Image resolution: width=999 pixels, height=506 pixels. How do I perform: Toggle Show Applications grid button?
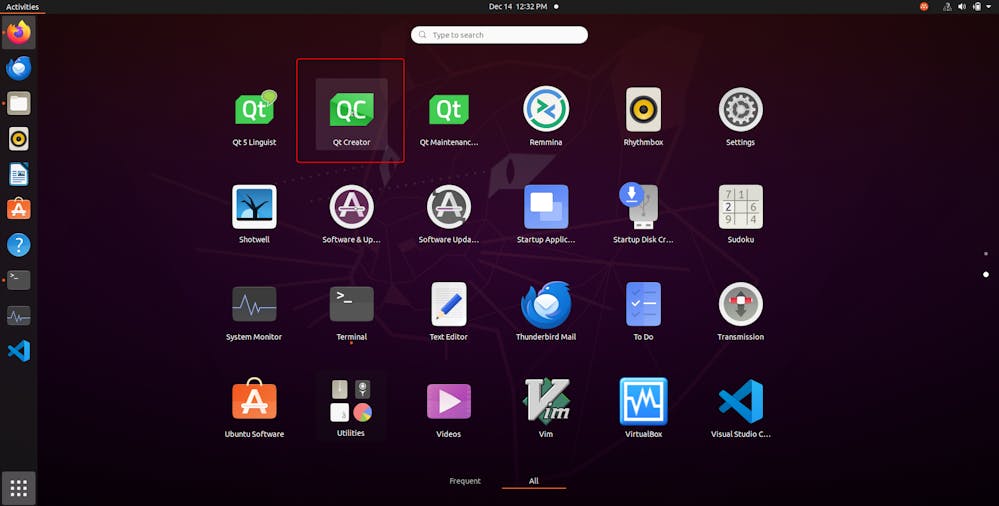18,488
